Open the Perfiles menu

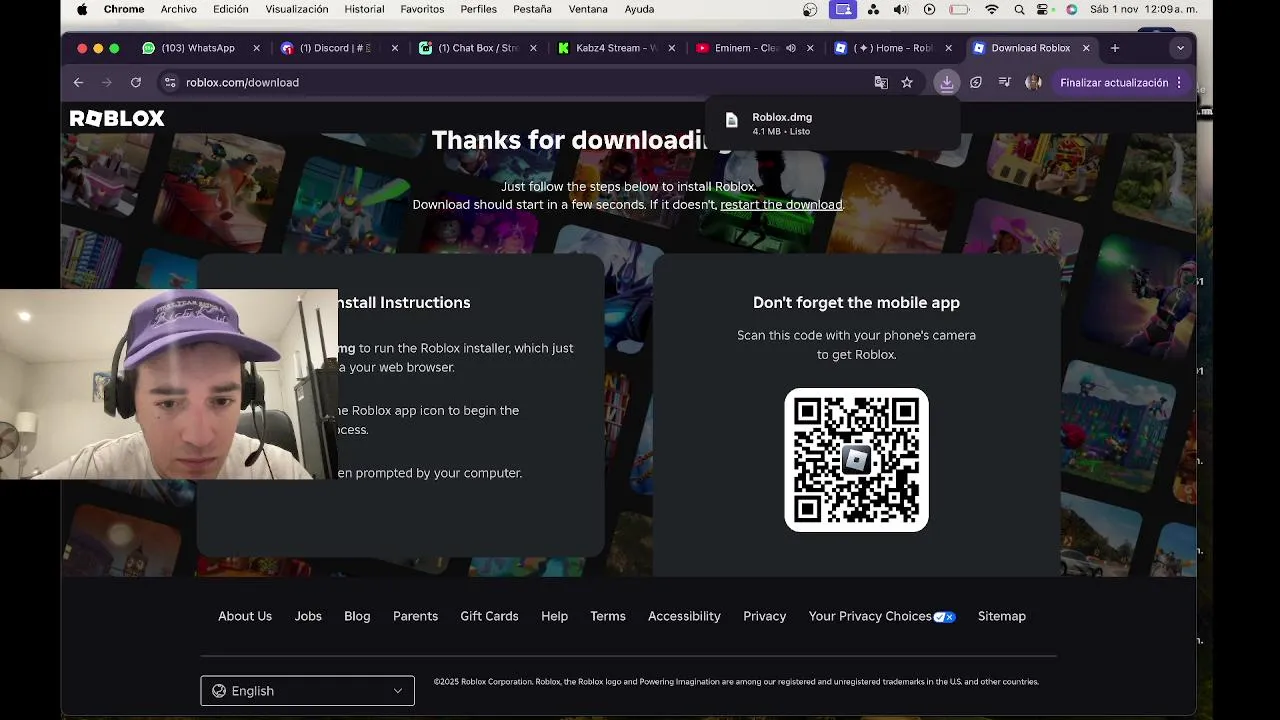tap(479, 9)
